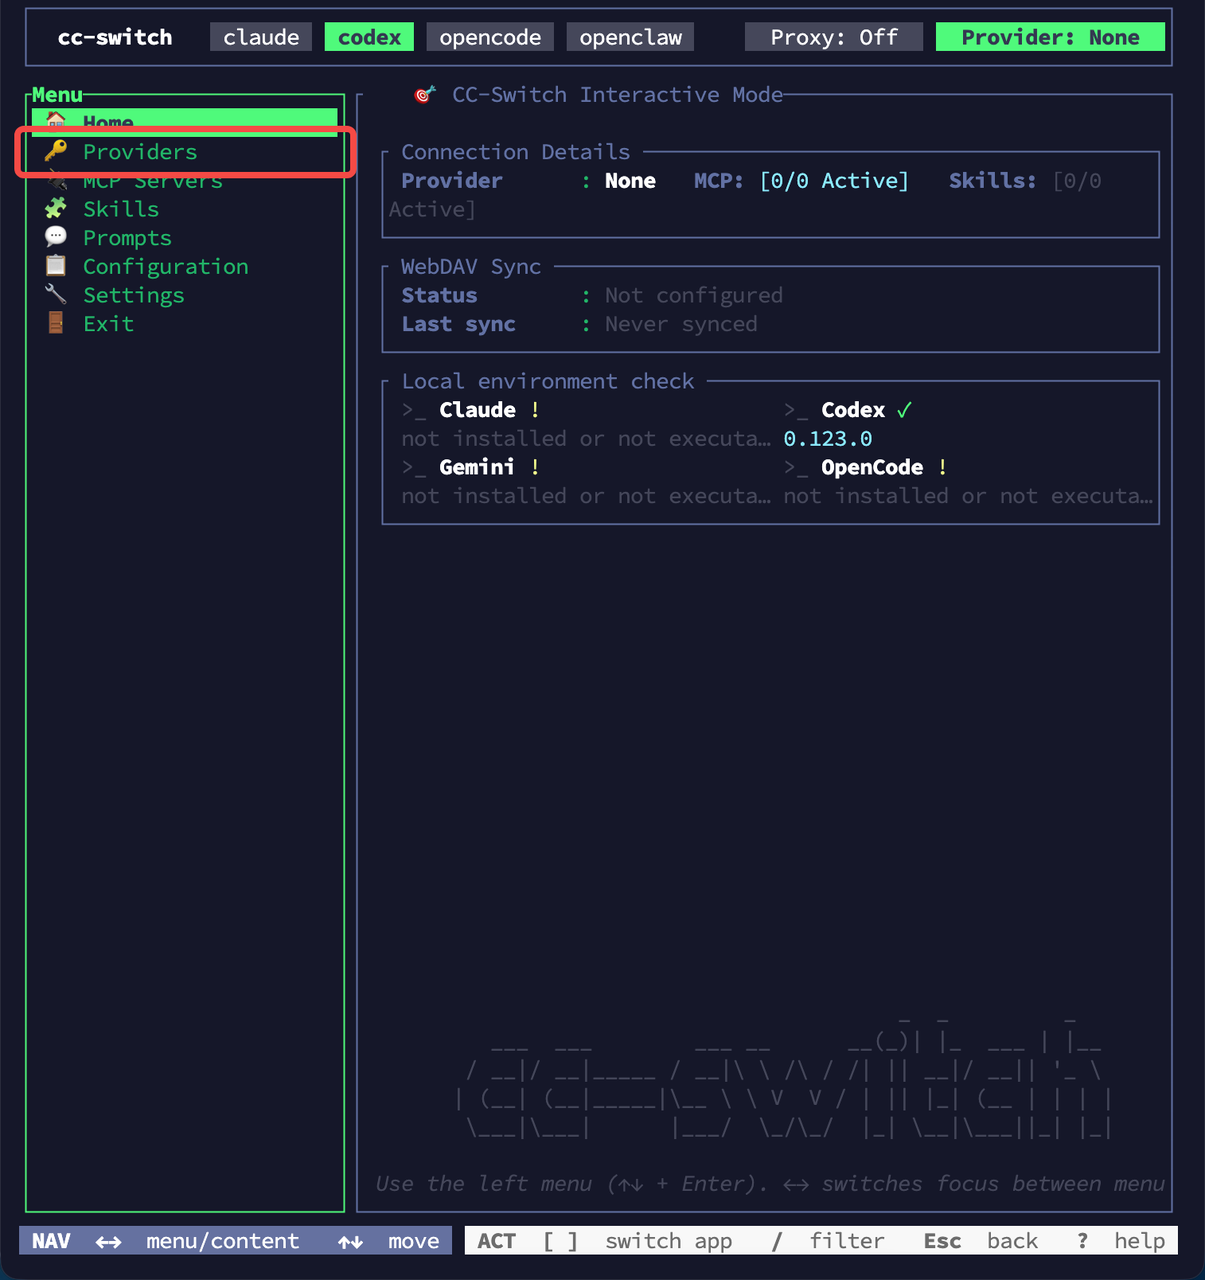Click the NAV label in footer
Image resolution: width=1205 pixels, height=1280 pixels.
[x=51, y=1241]
